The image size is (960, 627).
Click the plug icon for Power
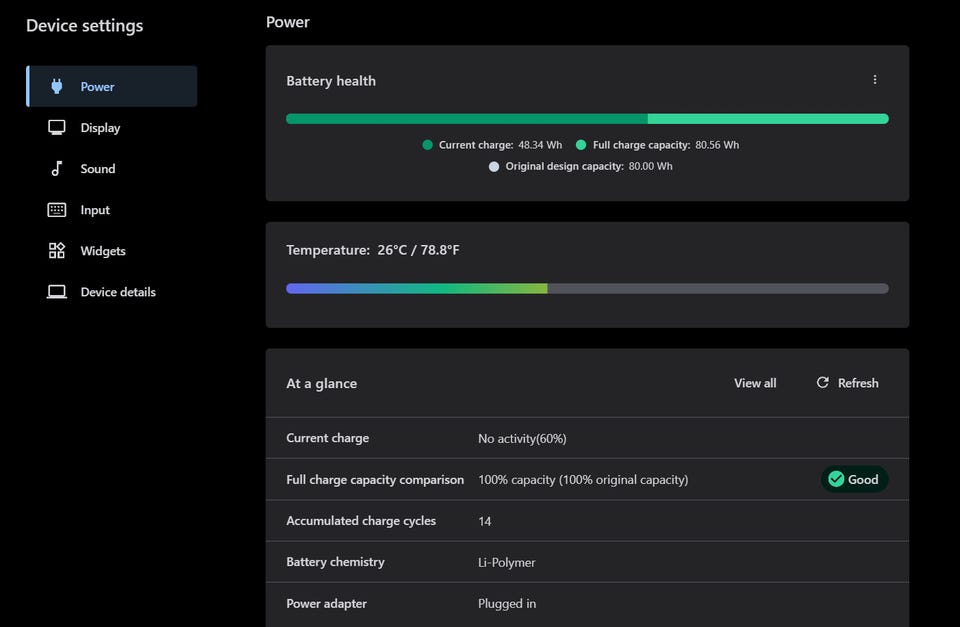point(57,87)
